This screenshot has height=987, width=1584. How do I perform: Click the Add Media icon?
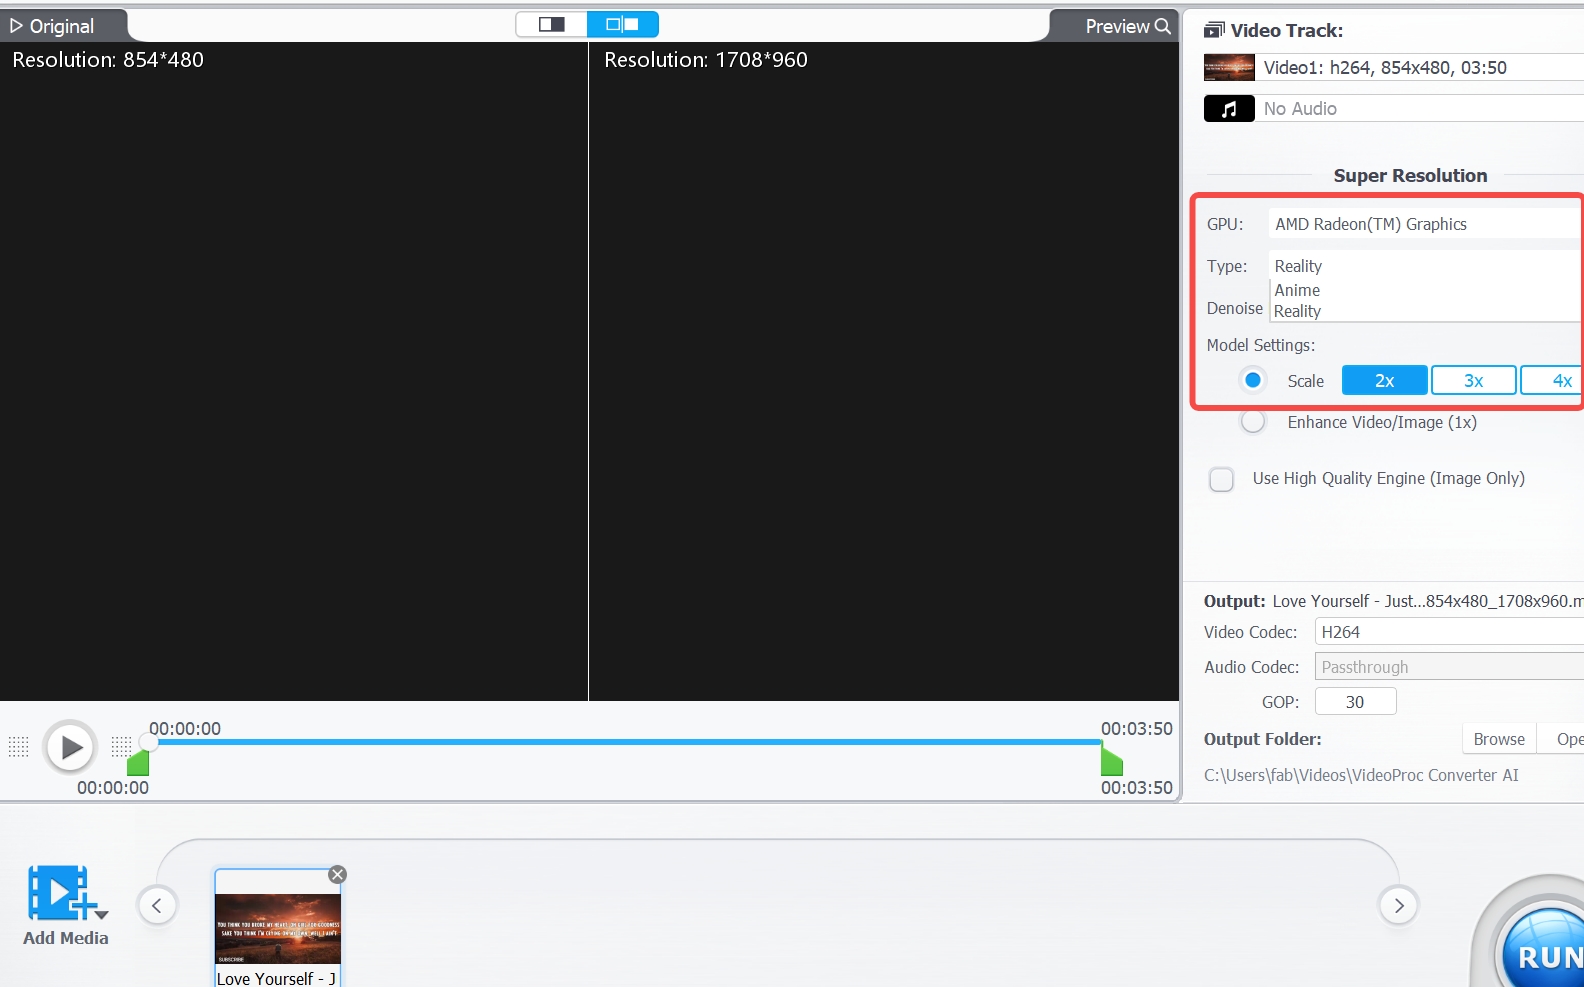[x=60, y=892]
